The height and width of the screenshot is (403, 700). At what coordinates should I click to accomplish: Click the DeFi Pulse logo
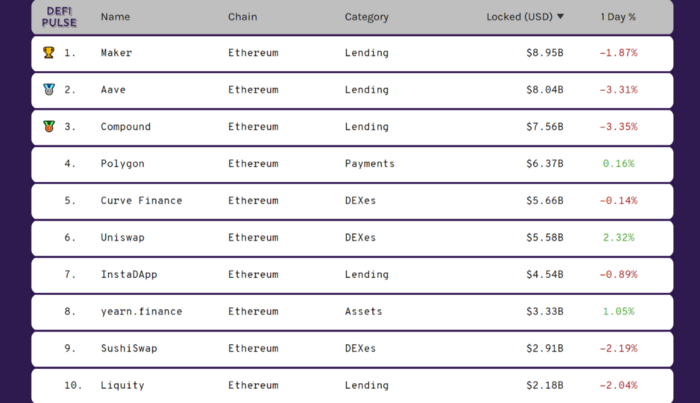coord(59,17)
